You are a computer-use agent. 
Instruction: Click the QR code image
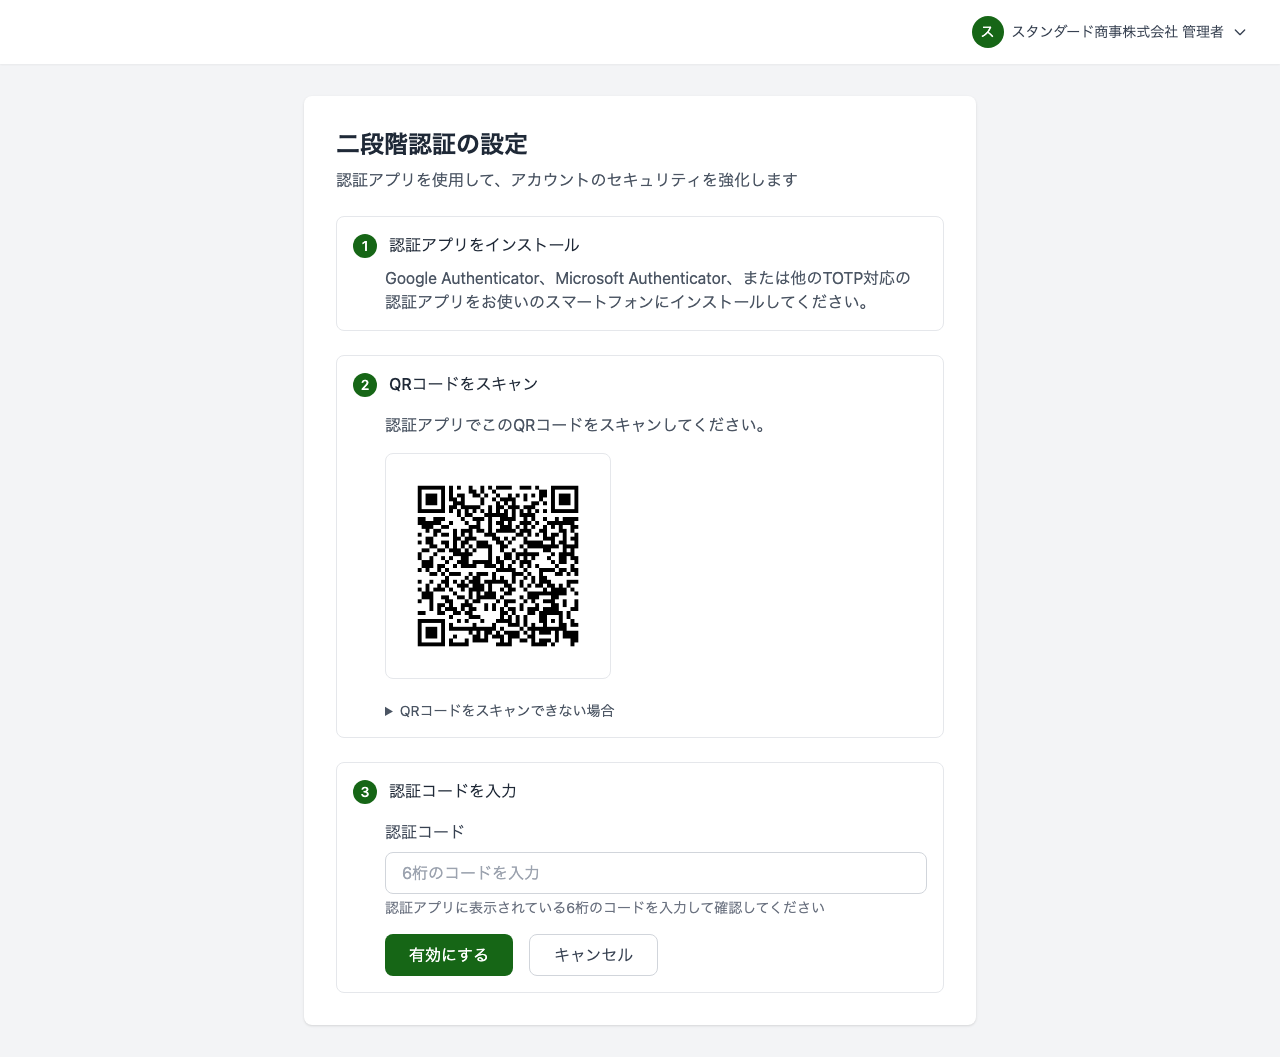click(x=497, y=565)
